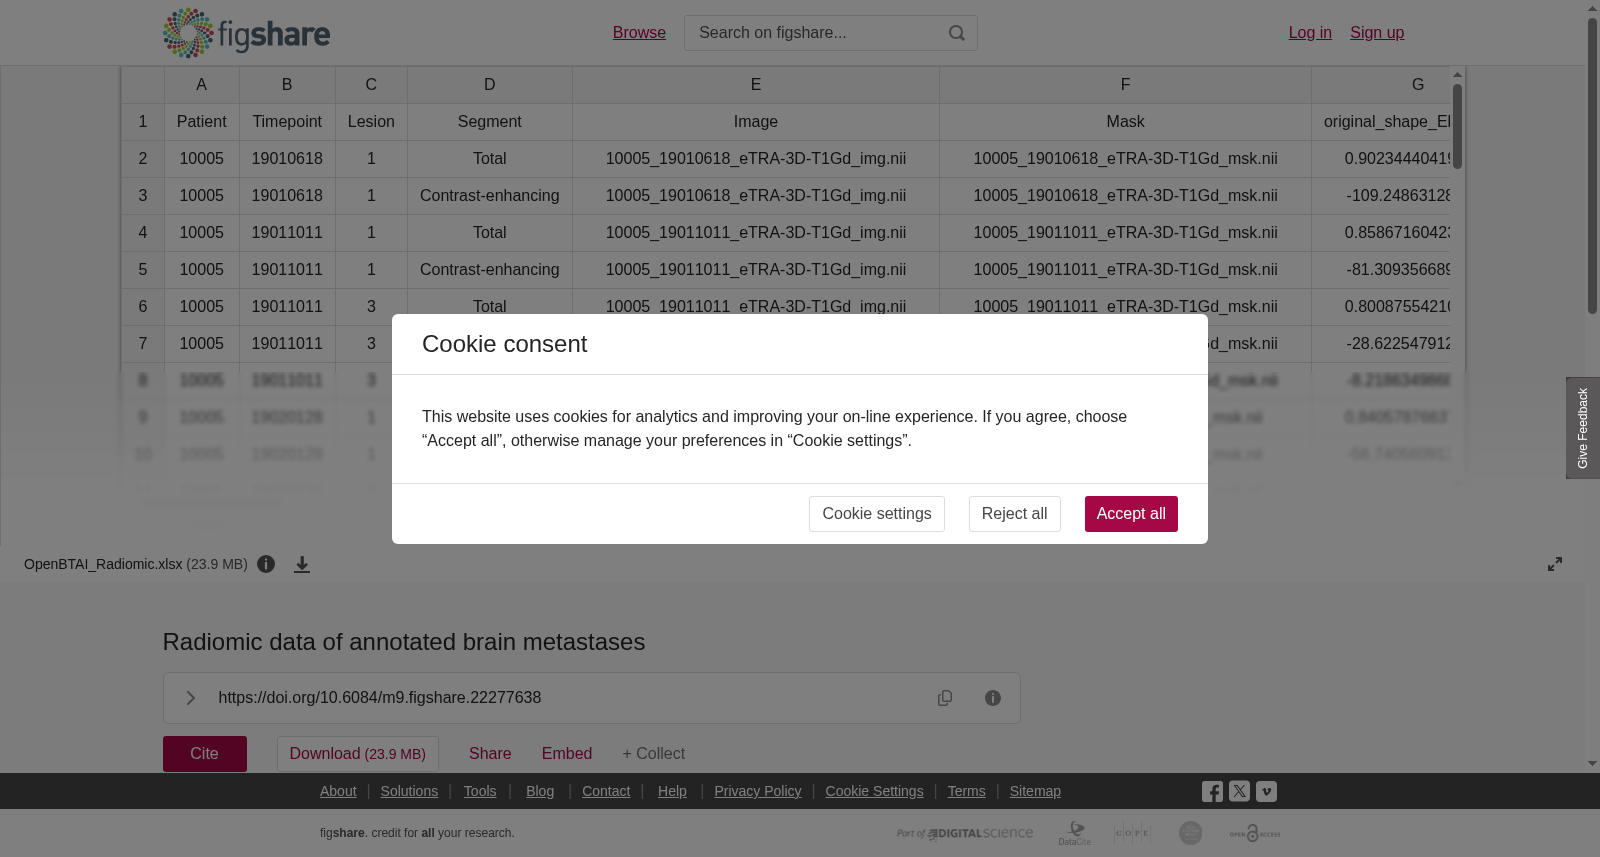The width and height of the screenshot is (1600, 857).
Task: Open figshare X (Twitter) icon
Action: pos(1239,791)
